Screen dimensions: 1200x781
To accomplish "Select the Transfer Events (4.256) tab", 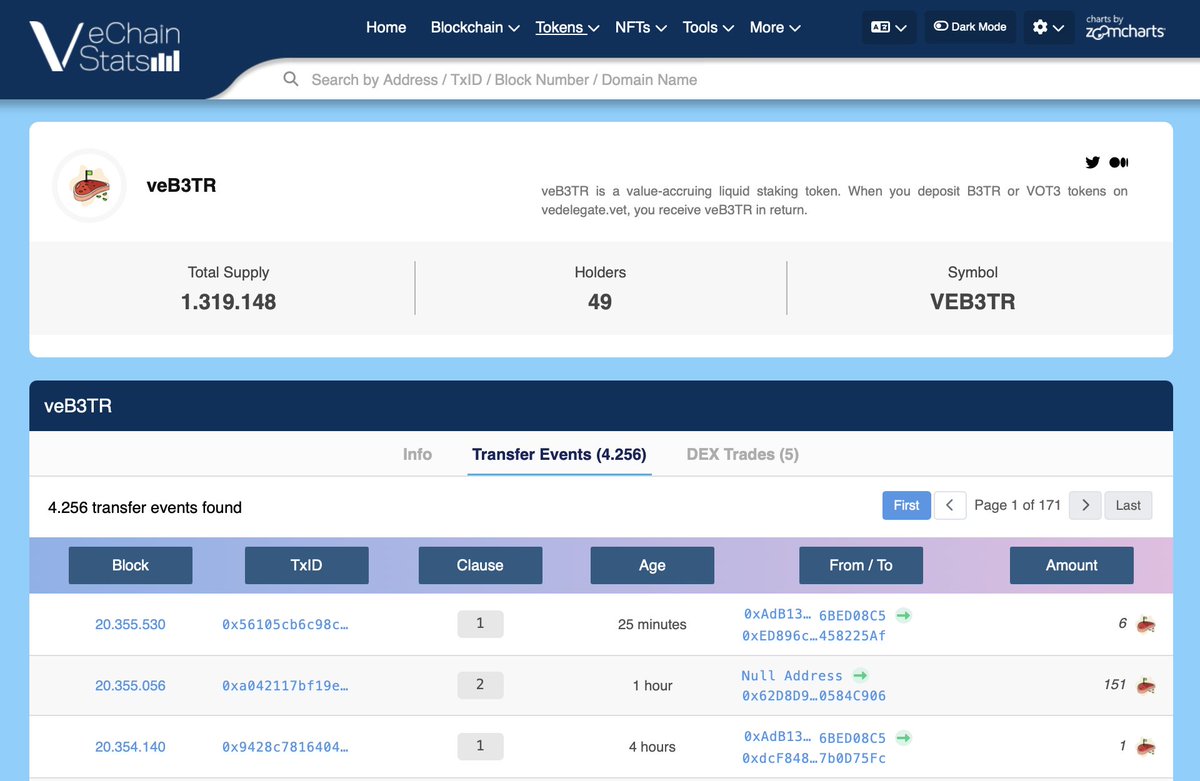I will click(x=559, y=454).
